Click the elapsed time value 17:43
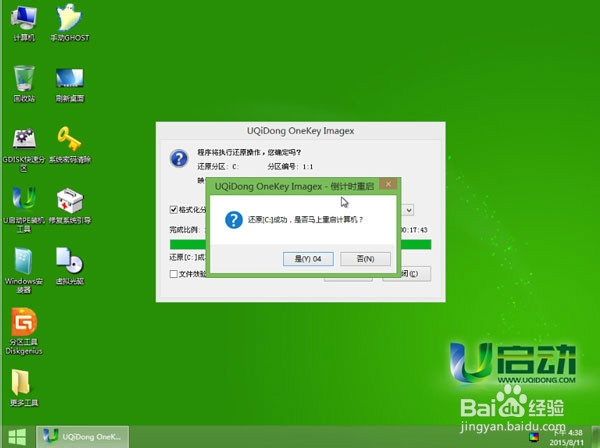This screenshot has width=600, height=448. click(x=414, y=230)
